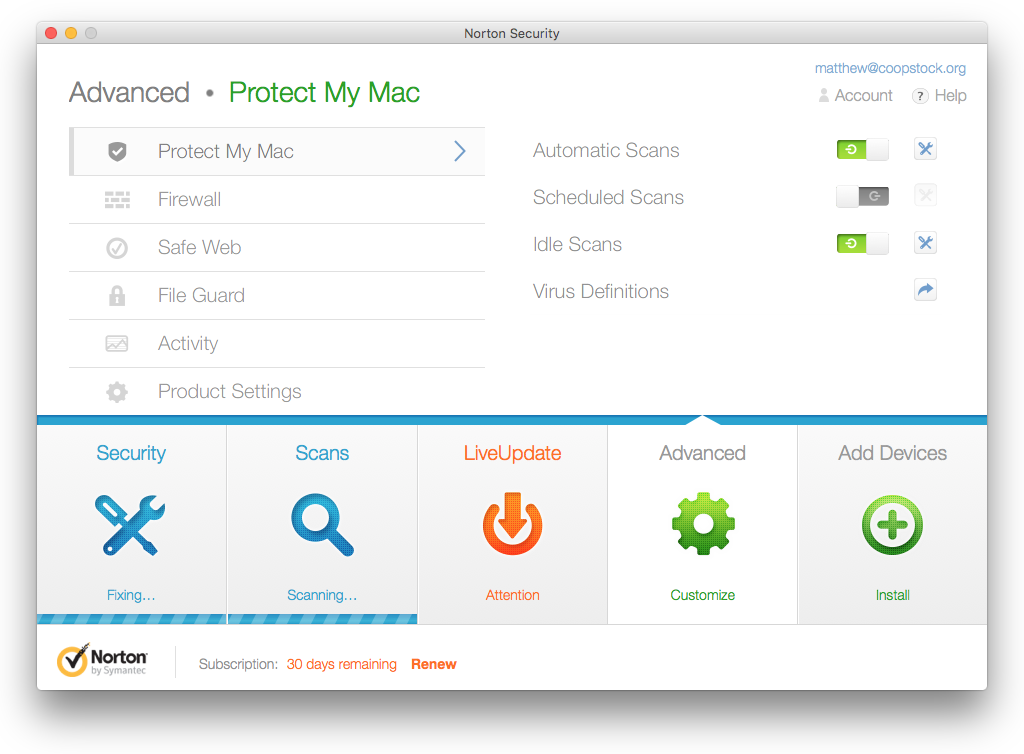Screen dimensions: 1024x754
Task: Click the Install label under Add Devices
Action: [892, 595]
